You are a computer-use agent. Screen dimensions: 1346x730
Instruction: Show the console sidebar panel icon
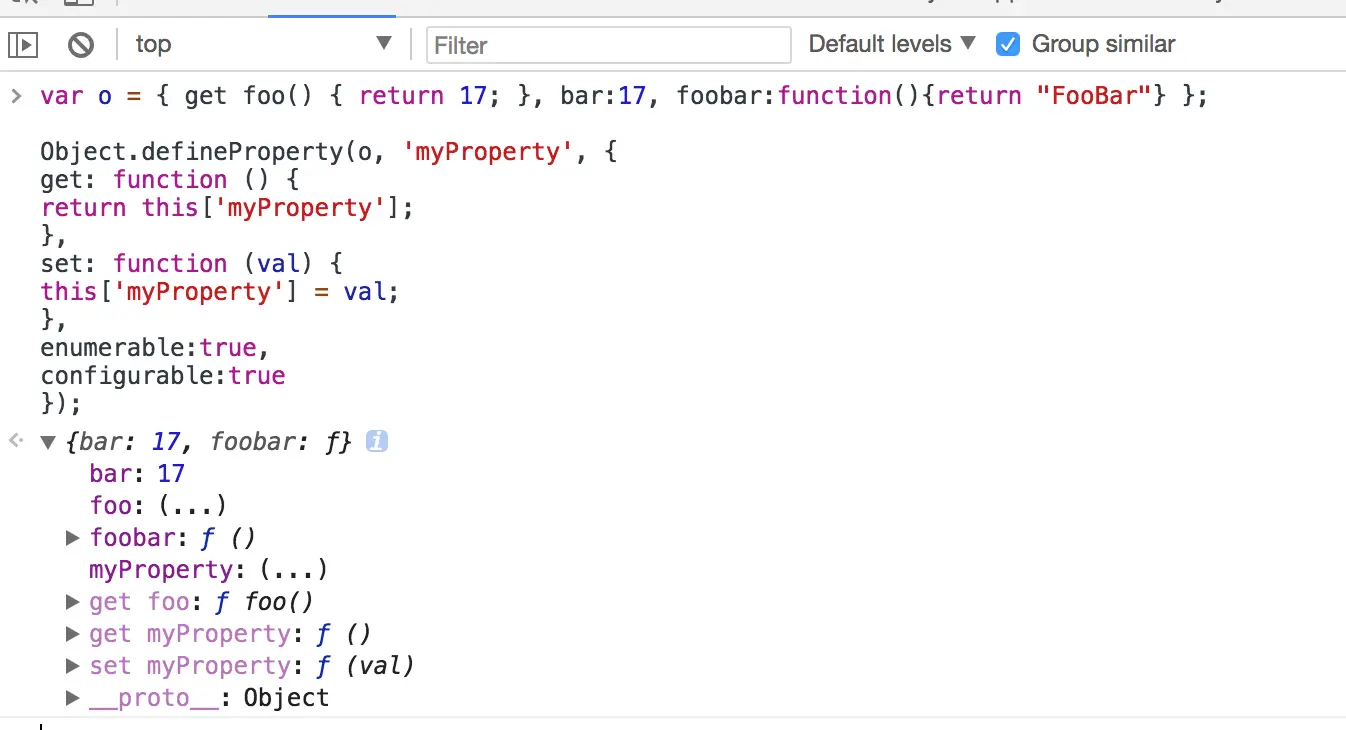click(x=23, y=44)
